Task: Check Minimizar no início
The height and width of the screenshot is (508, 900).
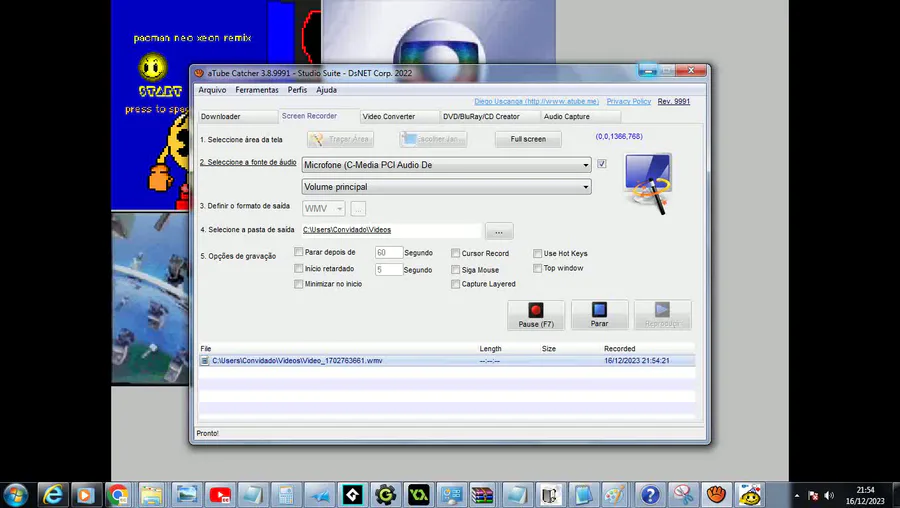Action: [x=298, y=284]
